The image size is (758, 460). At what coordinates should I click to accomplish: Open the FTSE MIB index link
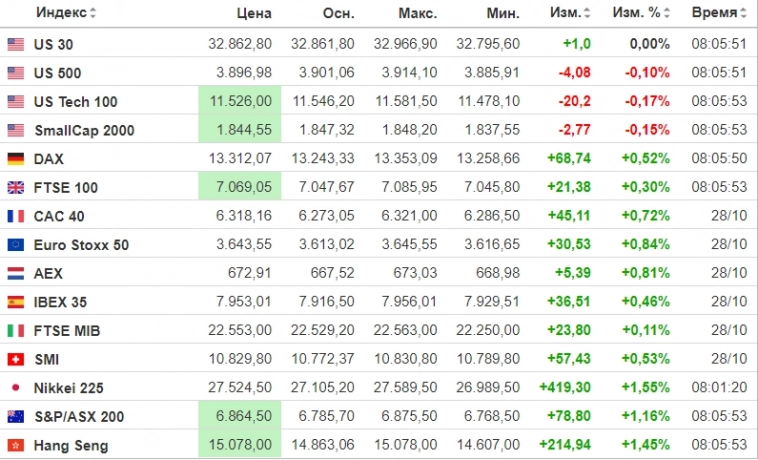[67, 331]
